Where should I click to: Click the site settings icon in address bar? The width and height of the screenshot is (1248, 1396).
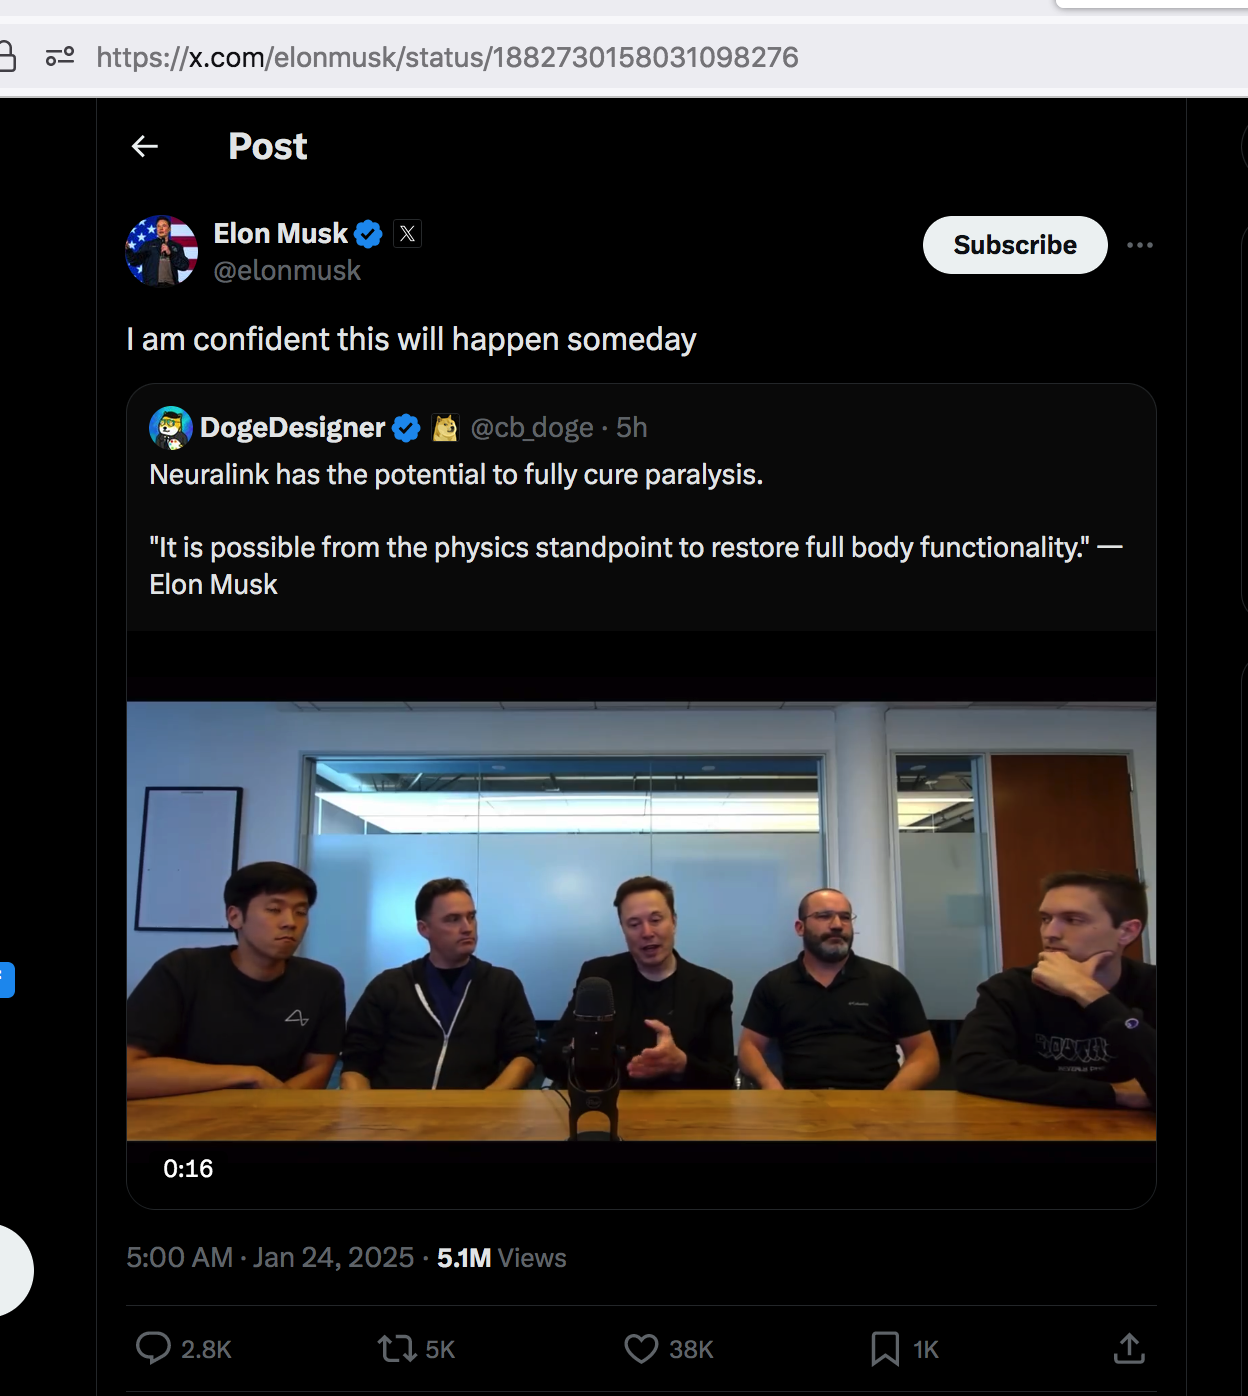[60, 56]
